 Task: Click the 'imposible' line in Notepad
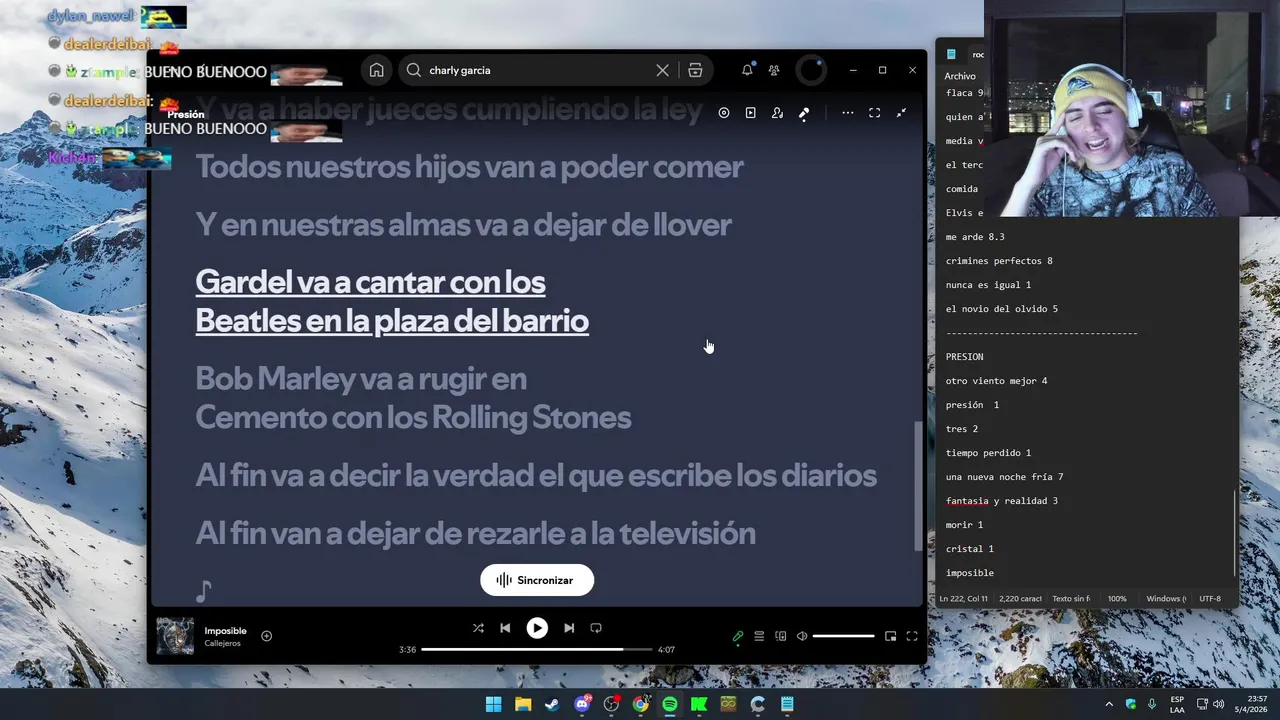click(x=969, y=573)
